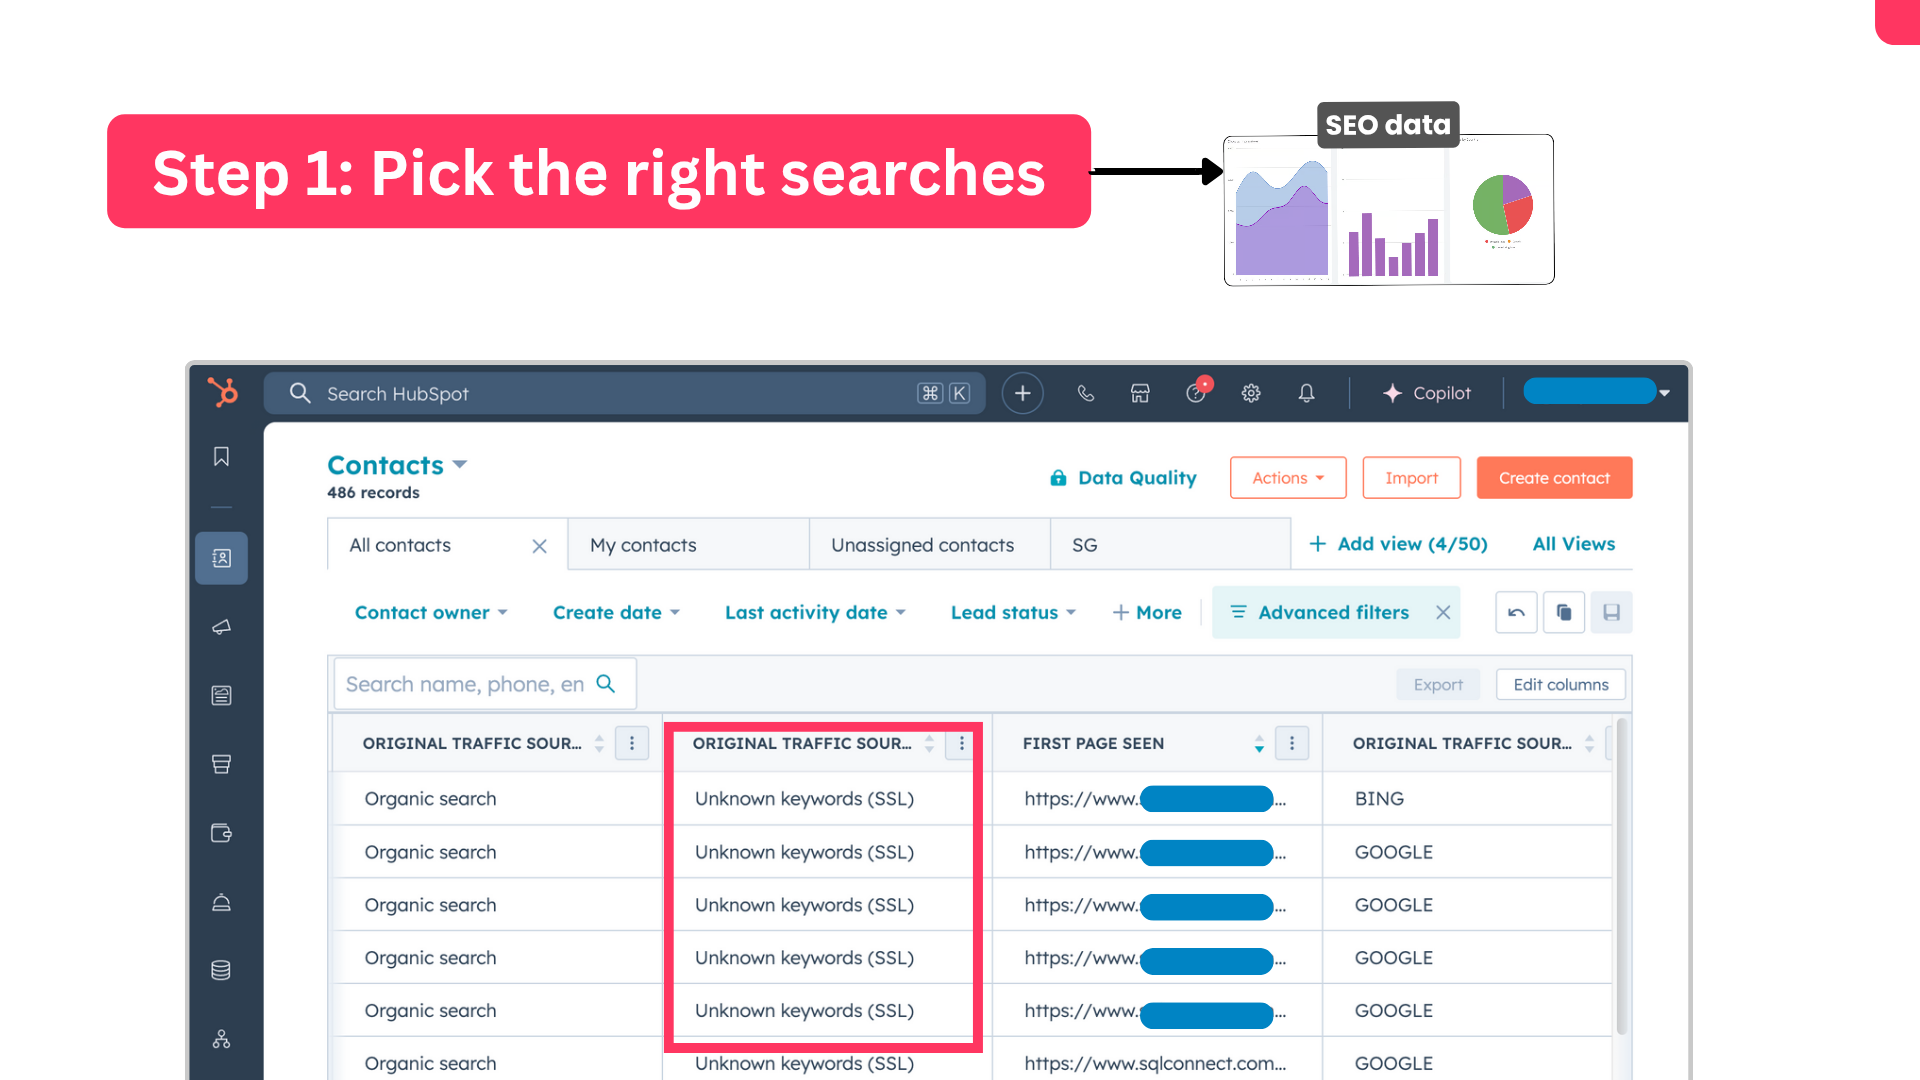Viewport: 1920px width, 1080px height.
Task: Open the help icon with notification badge
Action: (1197, 391)
